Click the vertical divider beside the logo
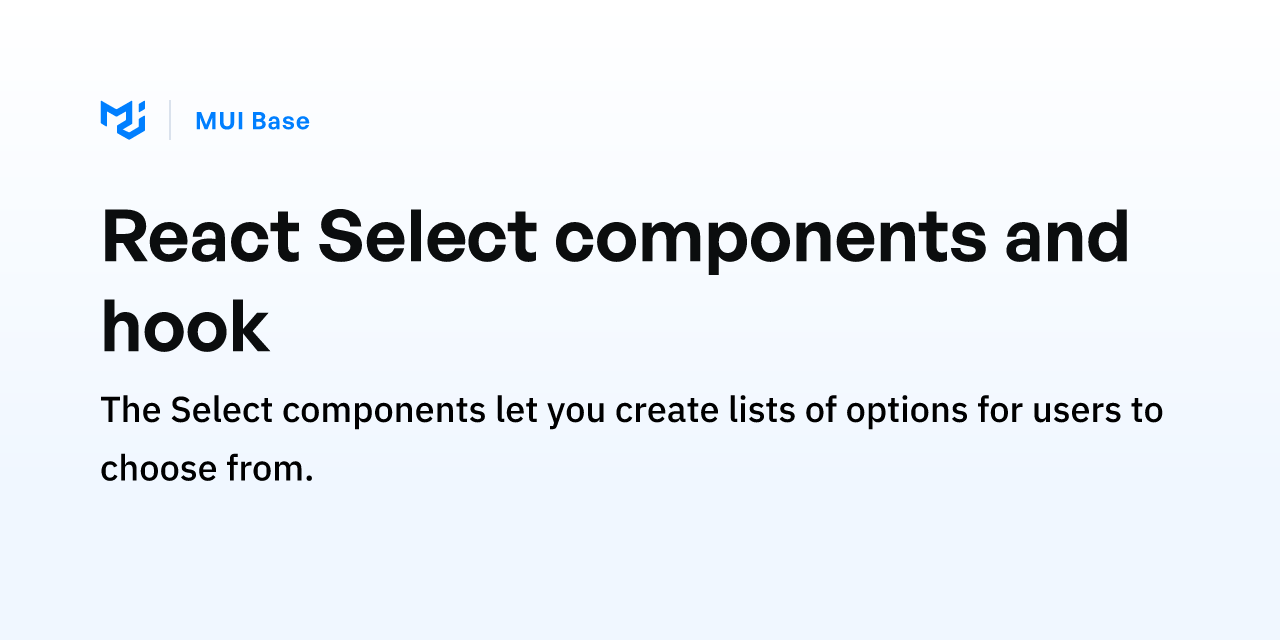 (x=170, y=120)
